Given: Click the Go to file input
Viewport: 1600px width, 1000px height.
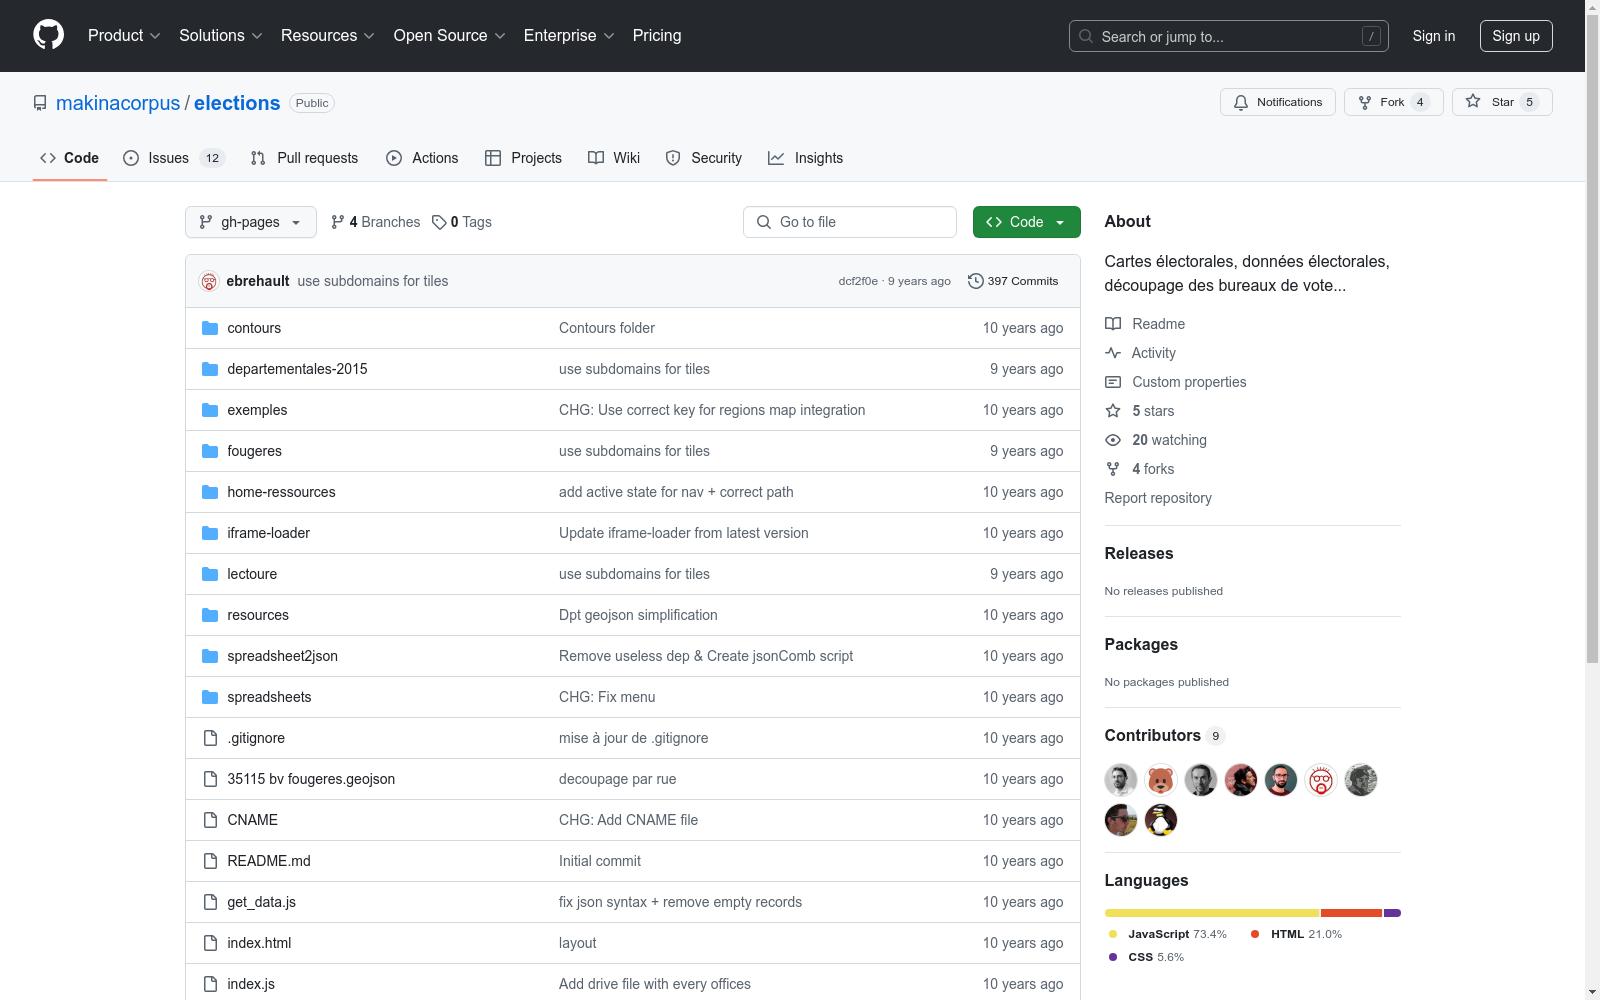Looking at the screenshot, I should (850, 222).
